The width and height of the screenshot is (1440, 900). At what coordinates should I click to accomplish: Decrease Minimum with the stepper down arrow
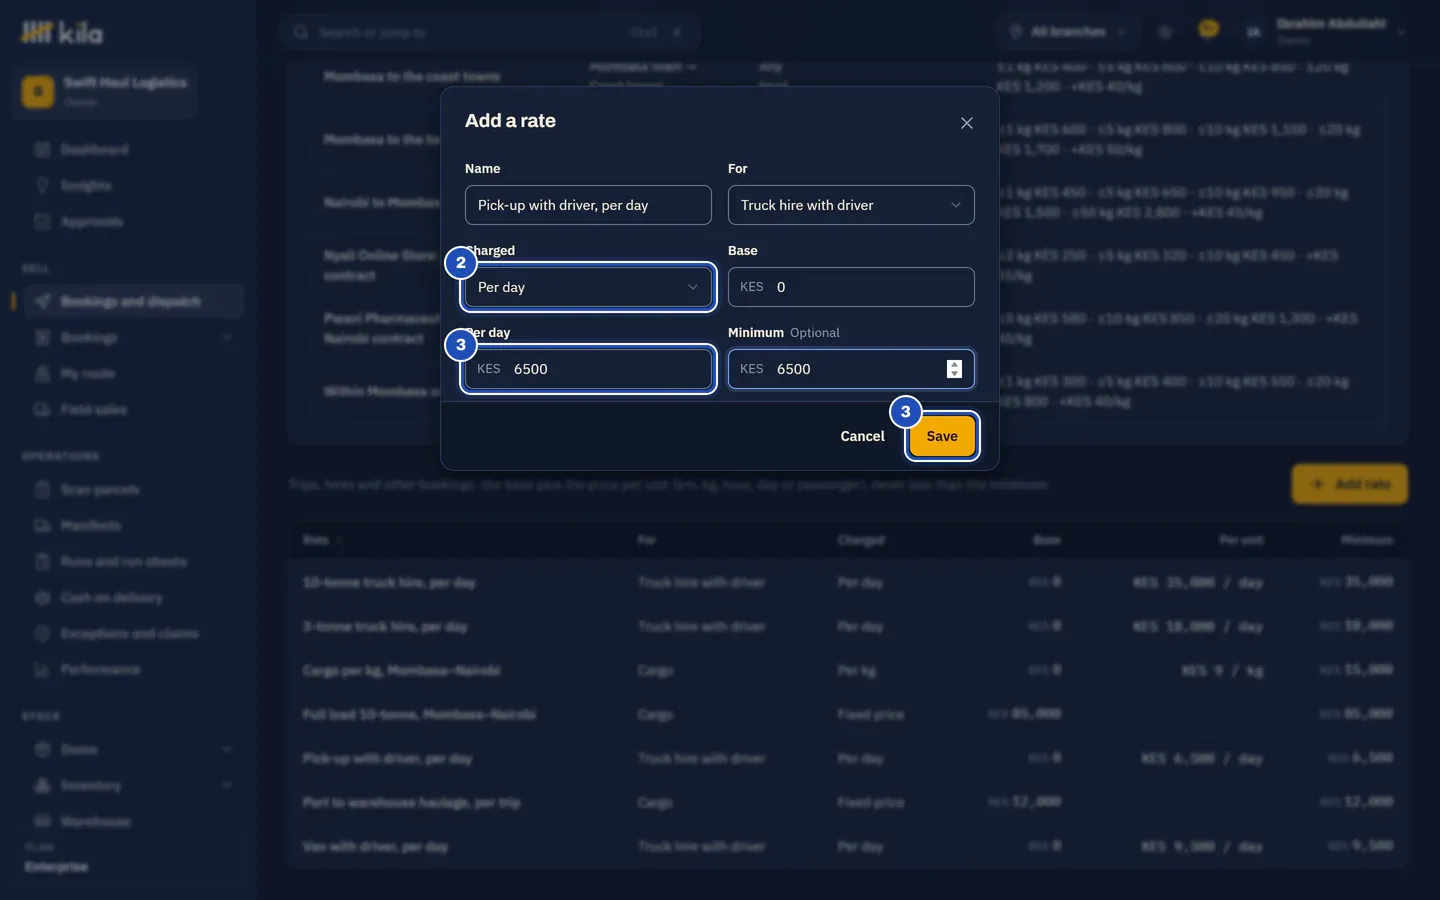click(x=954, y=374)
